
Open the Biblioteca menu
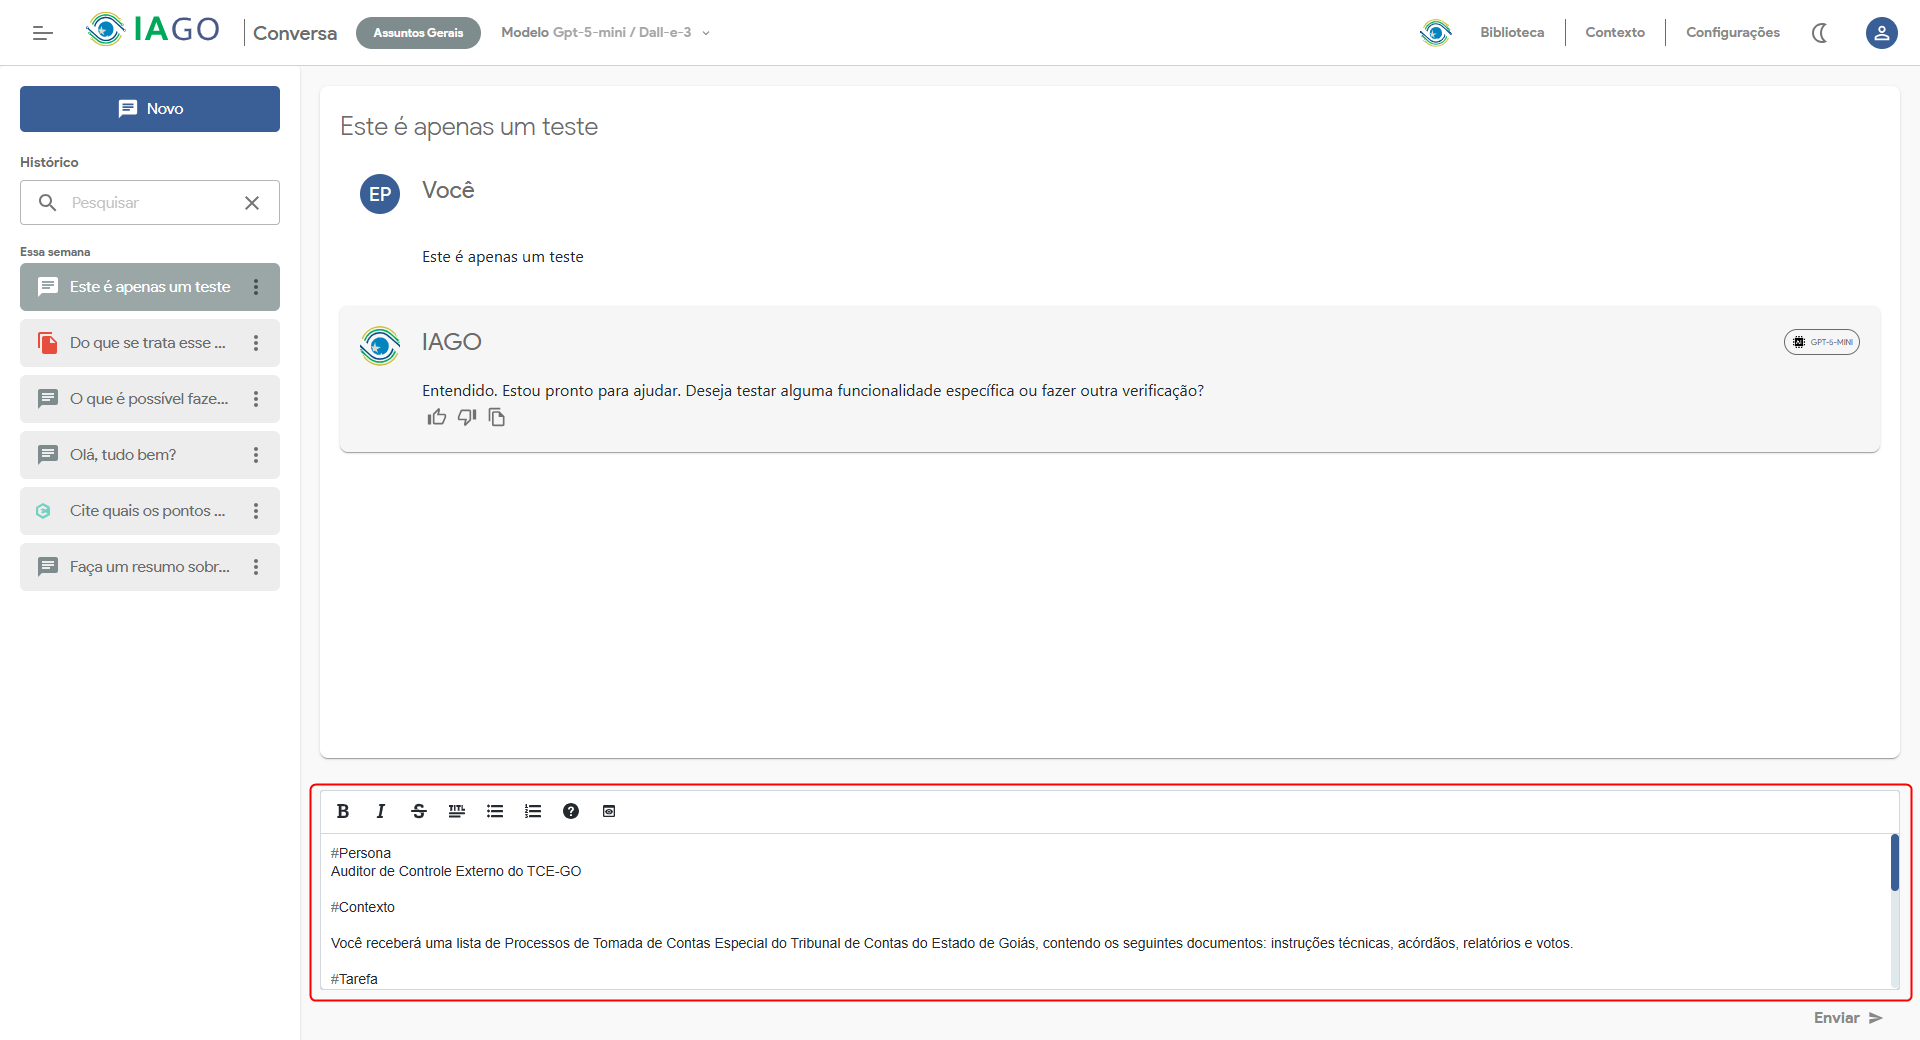point(1511,33)
